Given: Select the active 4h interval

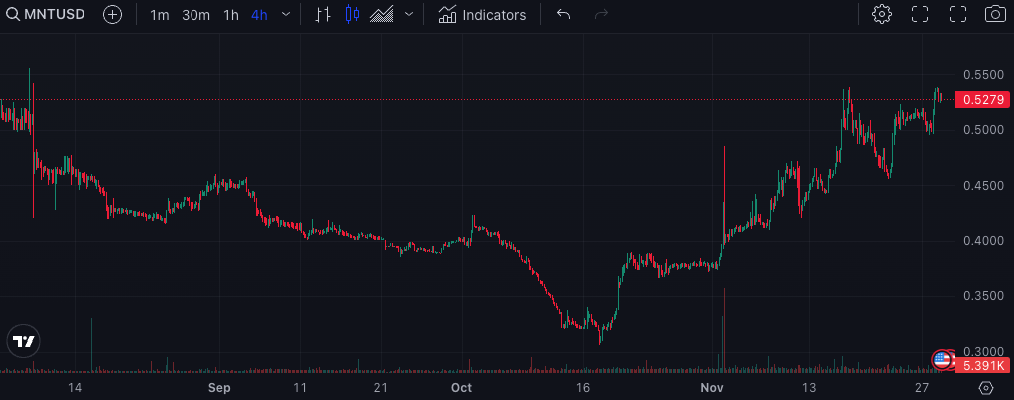Looking at the screenshot, I should coord(259,15).
